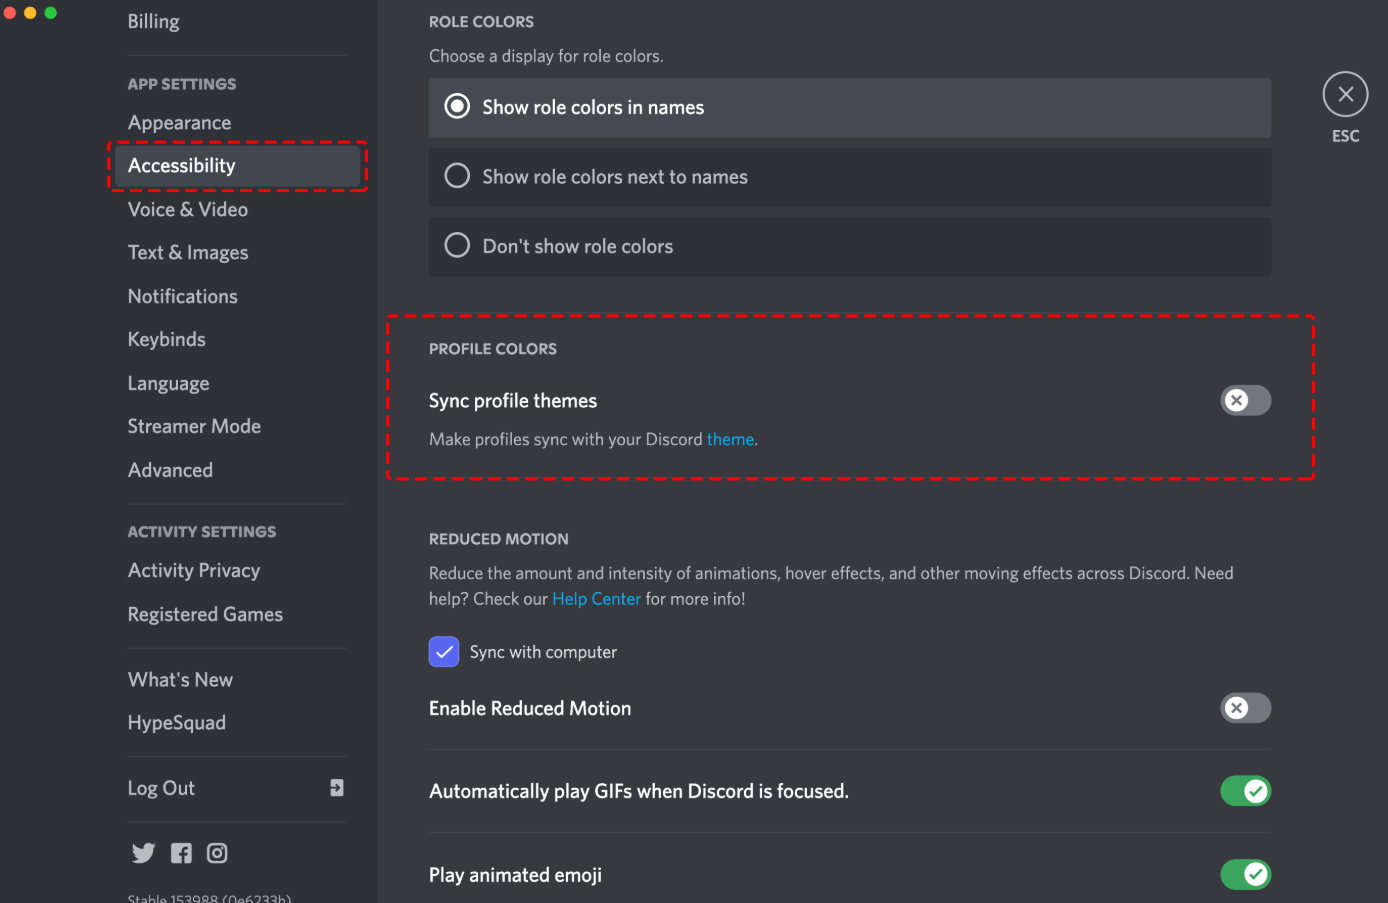Disable automatically play GIFs toggle
Image resolution: width=1388 pixels, height=903 pixels.
pyautogui.click(x=1245, y=791)
